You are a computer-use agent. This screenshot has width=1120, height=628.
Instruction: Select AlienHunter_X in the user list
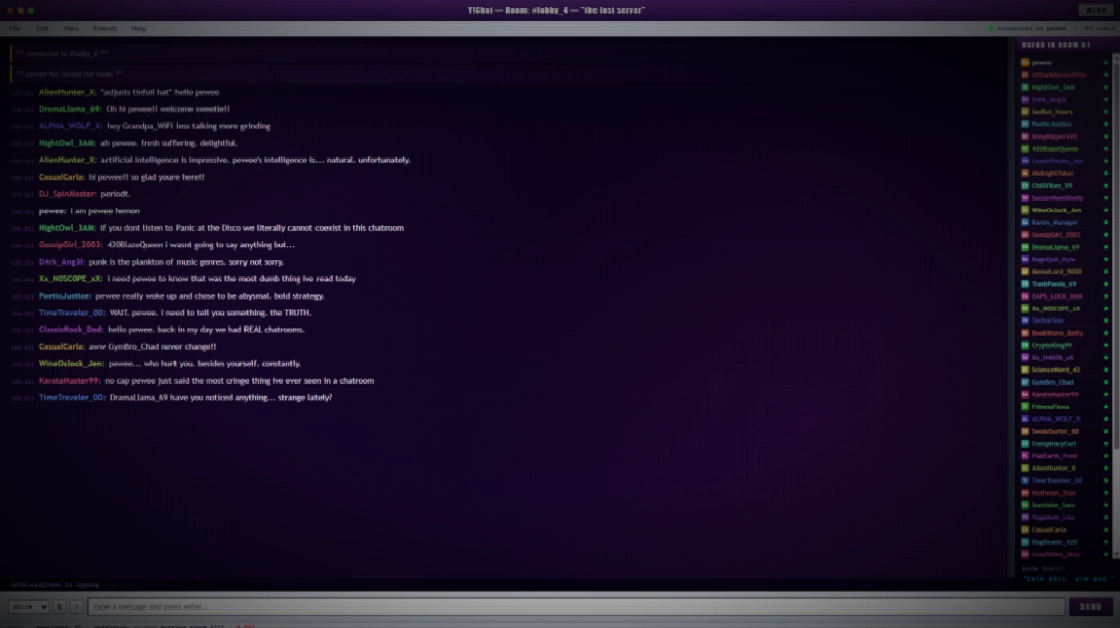pos(1064,468)
